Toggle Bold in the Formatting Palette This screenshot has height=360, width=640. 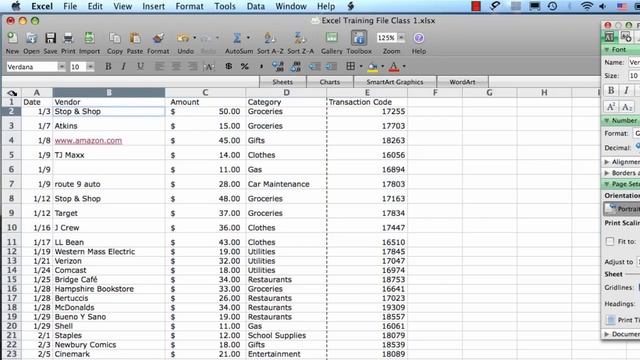coord(611,90)
